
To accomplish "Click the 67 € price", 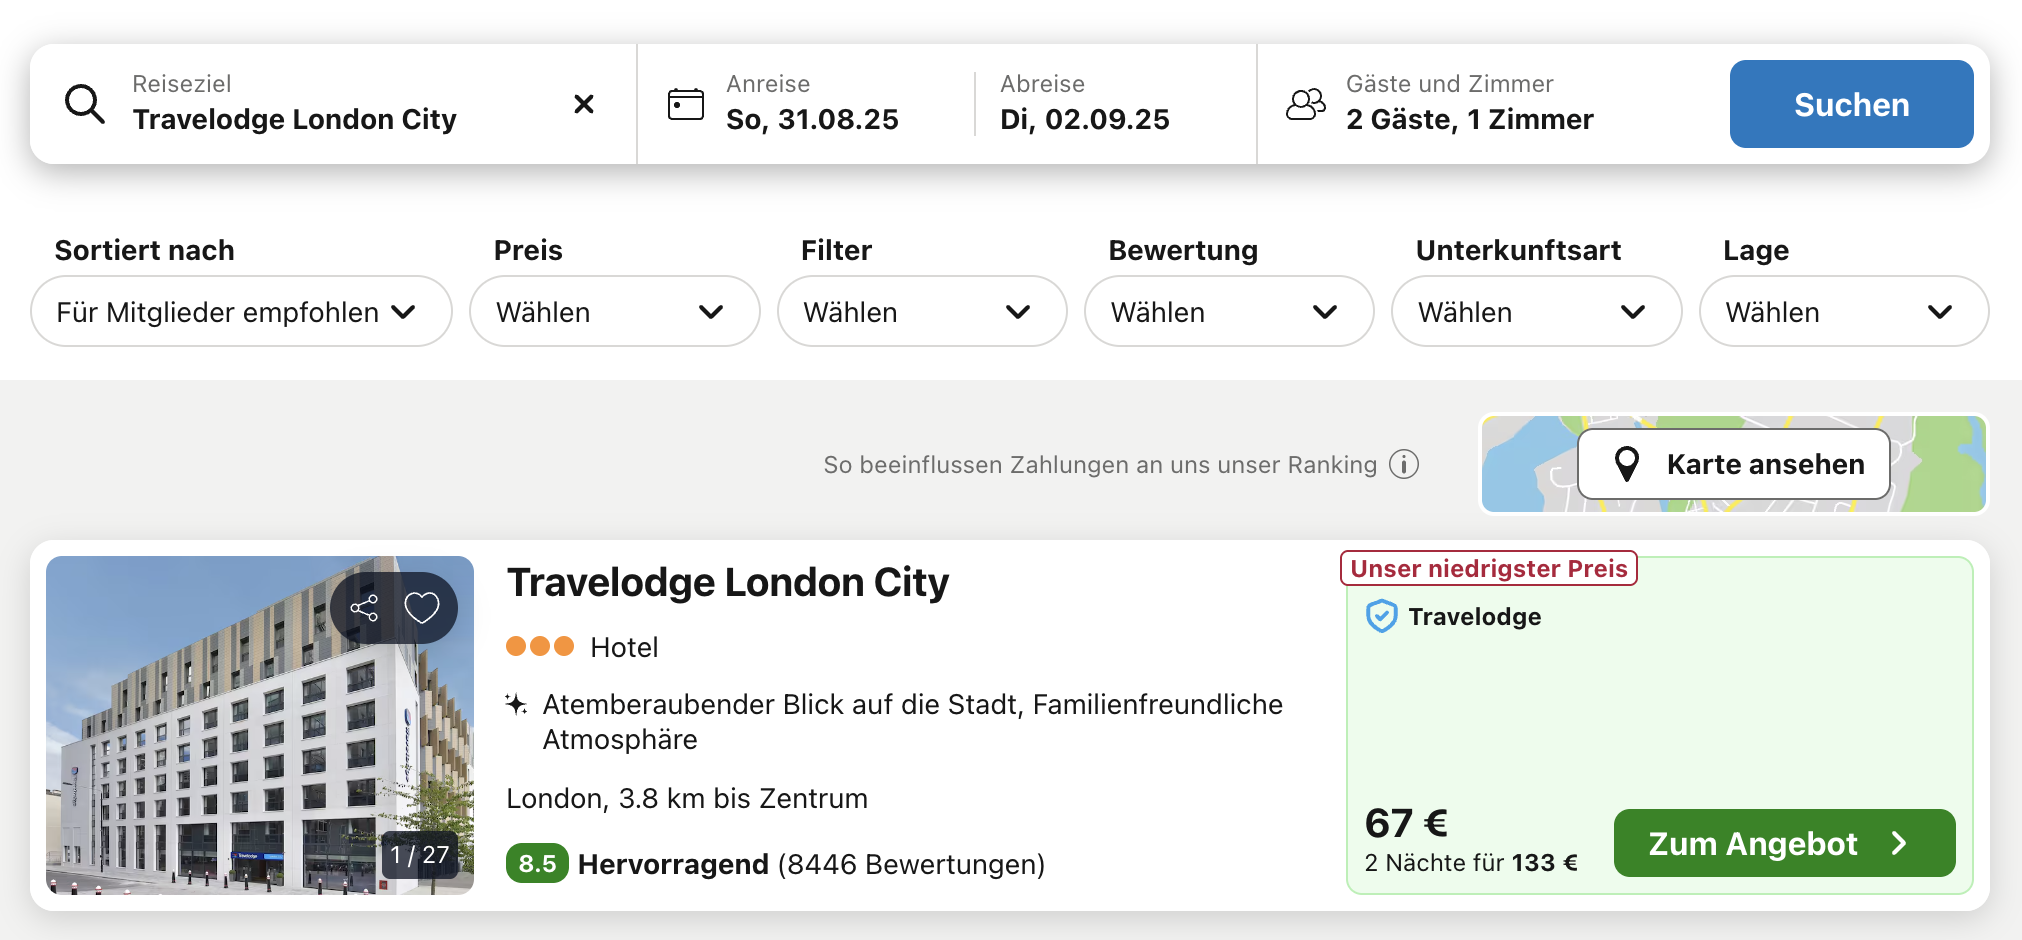I will click(1406, 823).
